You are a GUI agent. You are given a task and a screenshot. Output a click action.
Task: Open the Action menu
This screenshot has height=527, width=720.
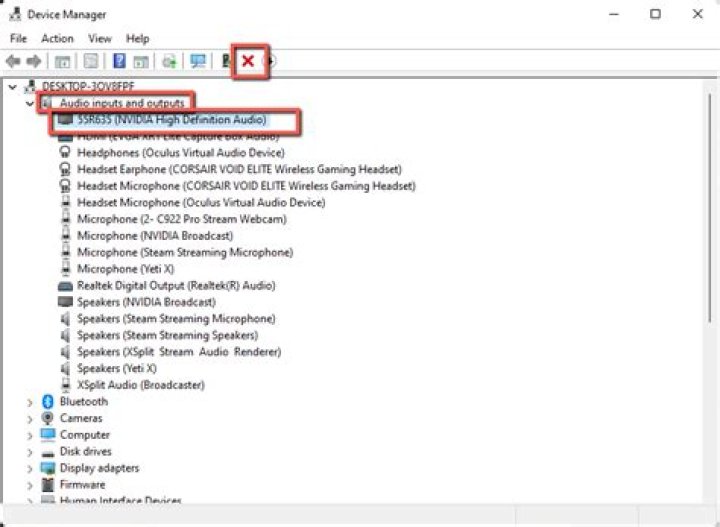tap(57, 39)
